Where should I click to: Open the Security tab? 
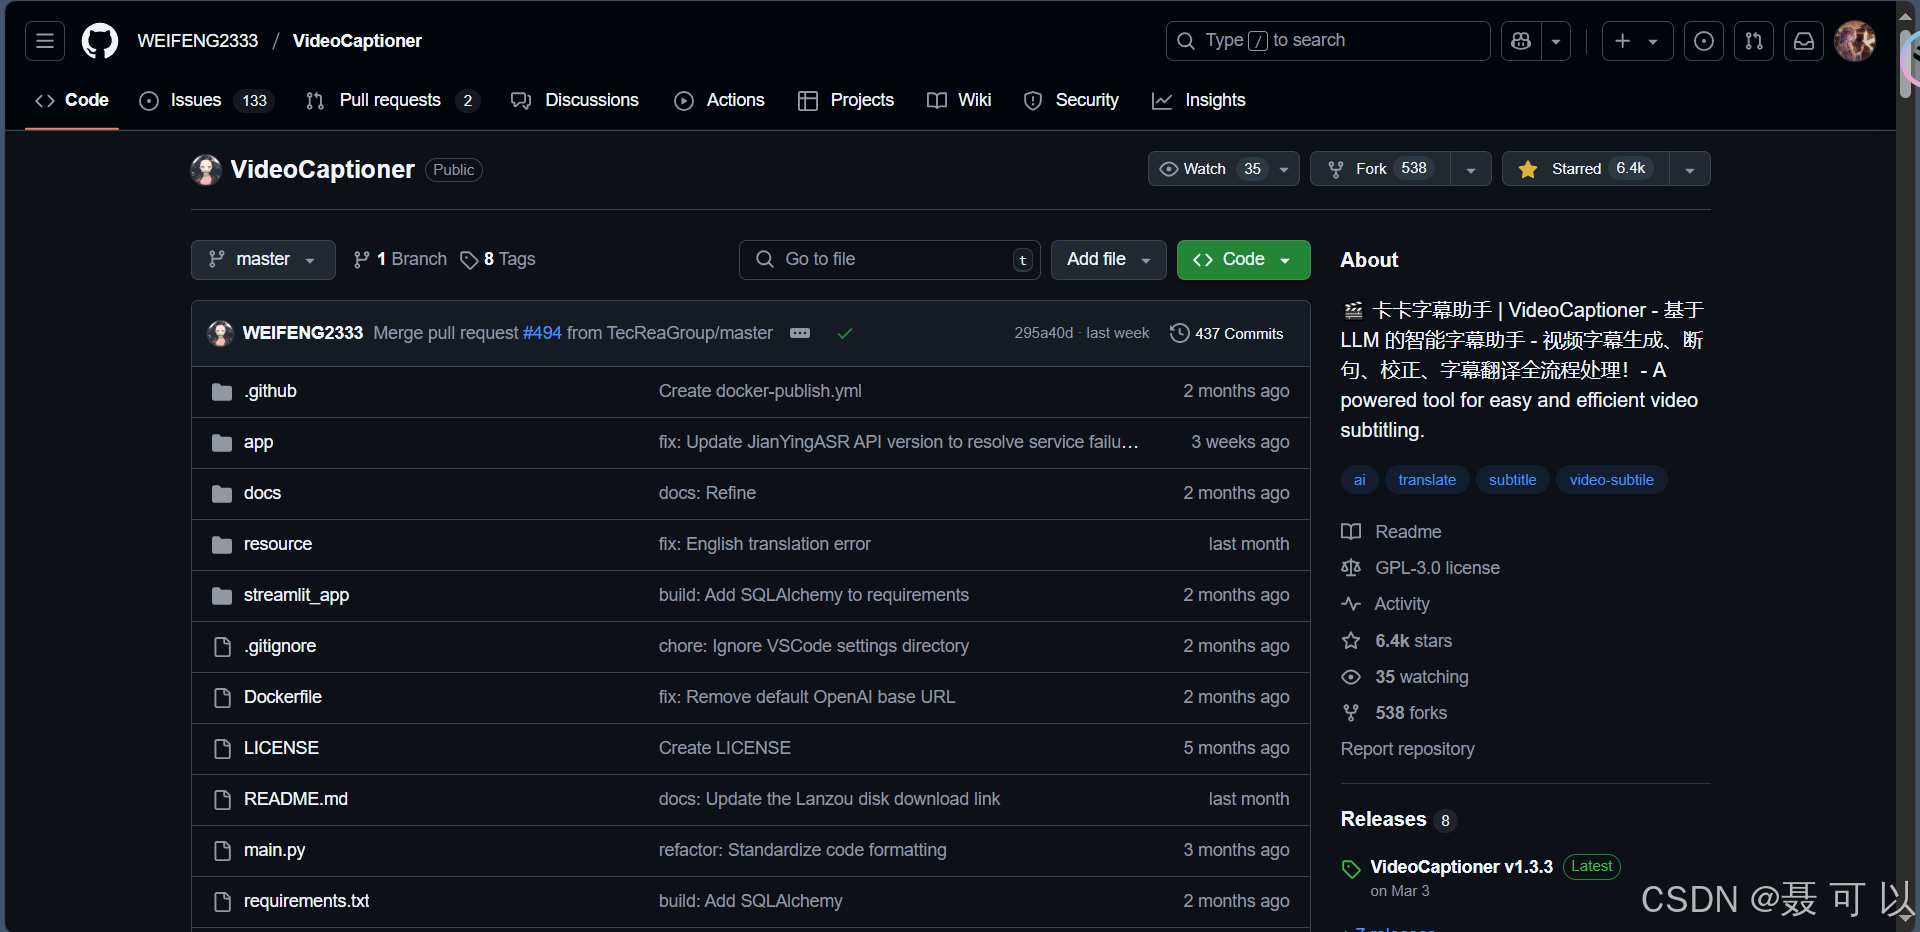(1072, 100)
